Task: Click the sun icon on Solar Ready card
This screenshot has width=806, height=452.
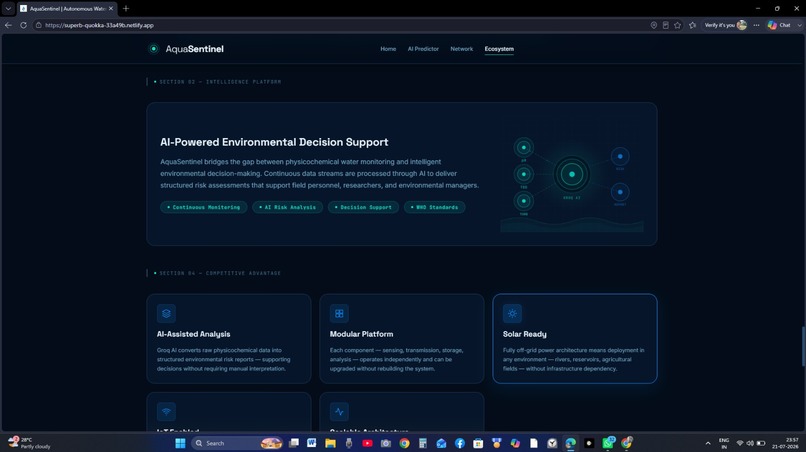Action: (x=512, y=313)
